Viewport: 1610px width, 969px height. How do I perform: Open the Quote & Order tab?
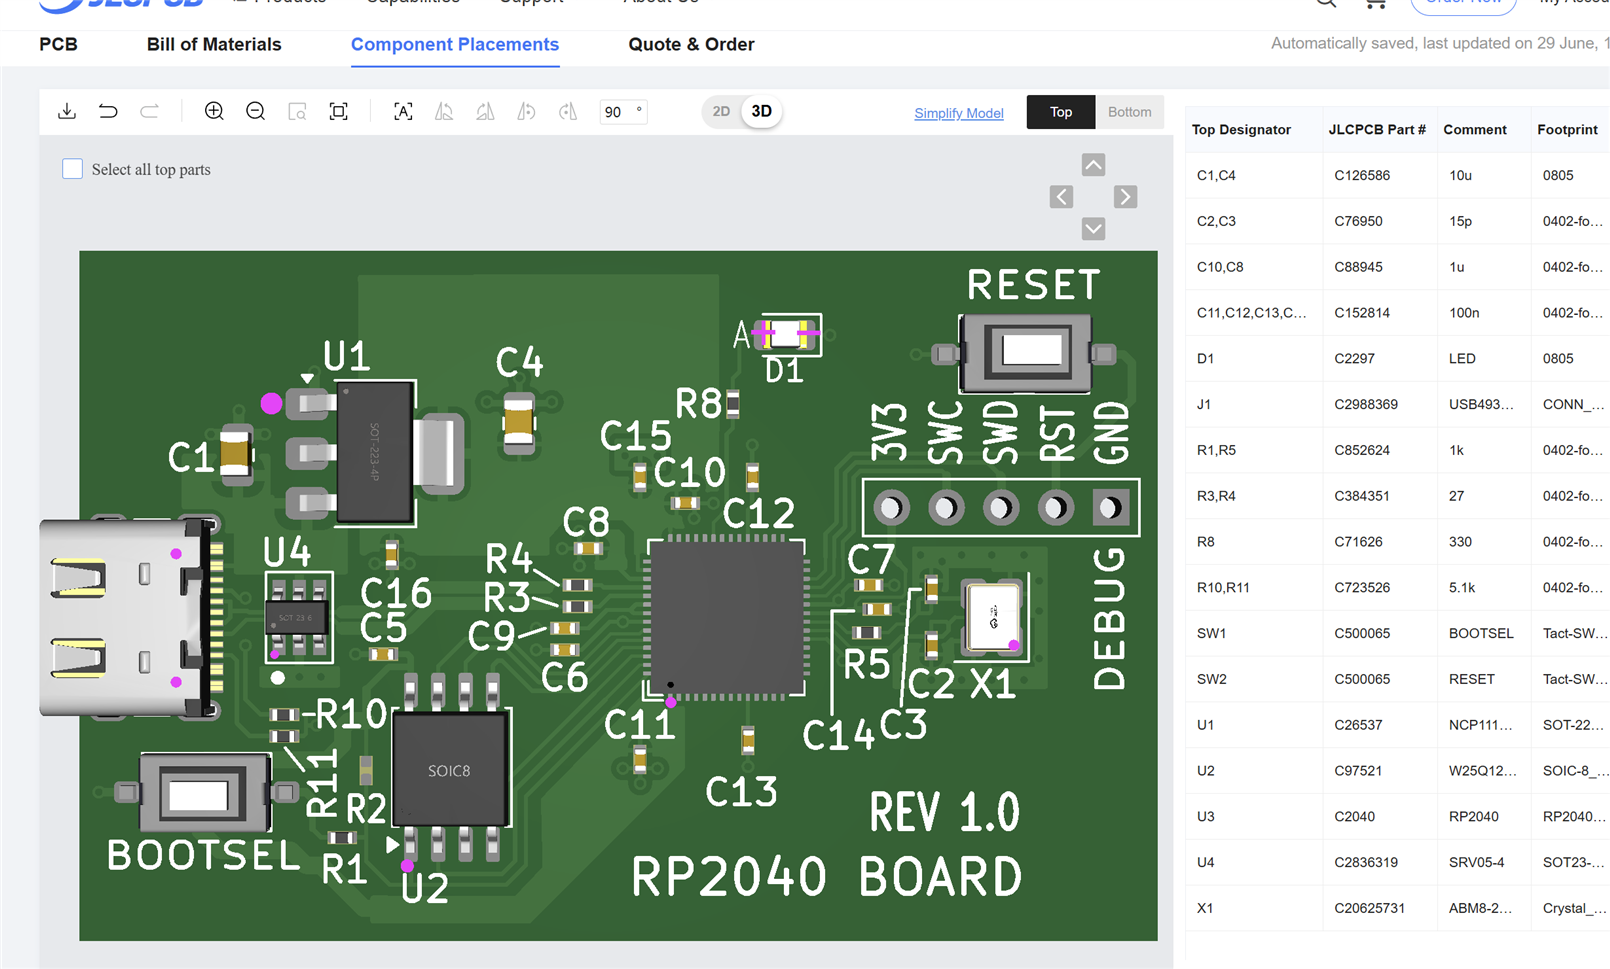[x=691, y=44]
